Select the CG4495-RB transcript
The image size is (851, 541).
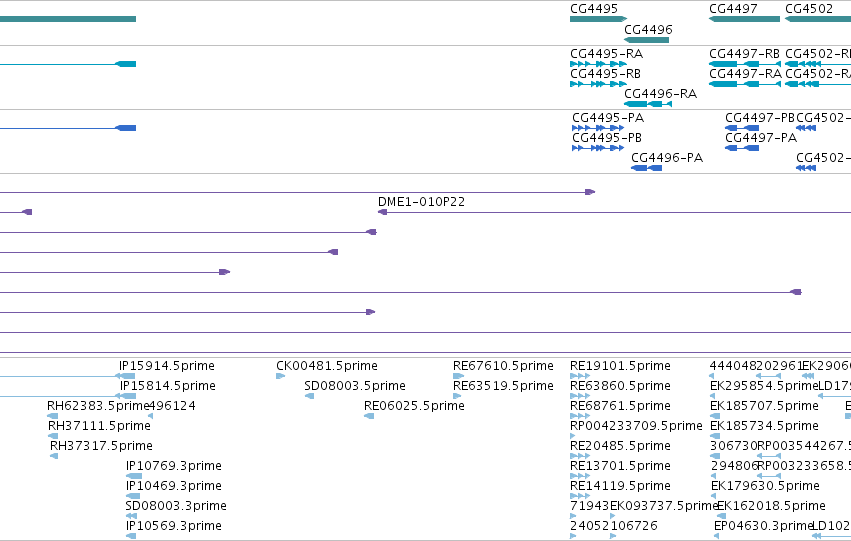click(x=598, y=84)
